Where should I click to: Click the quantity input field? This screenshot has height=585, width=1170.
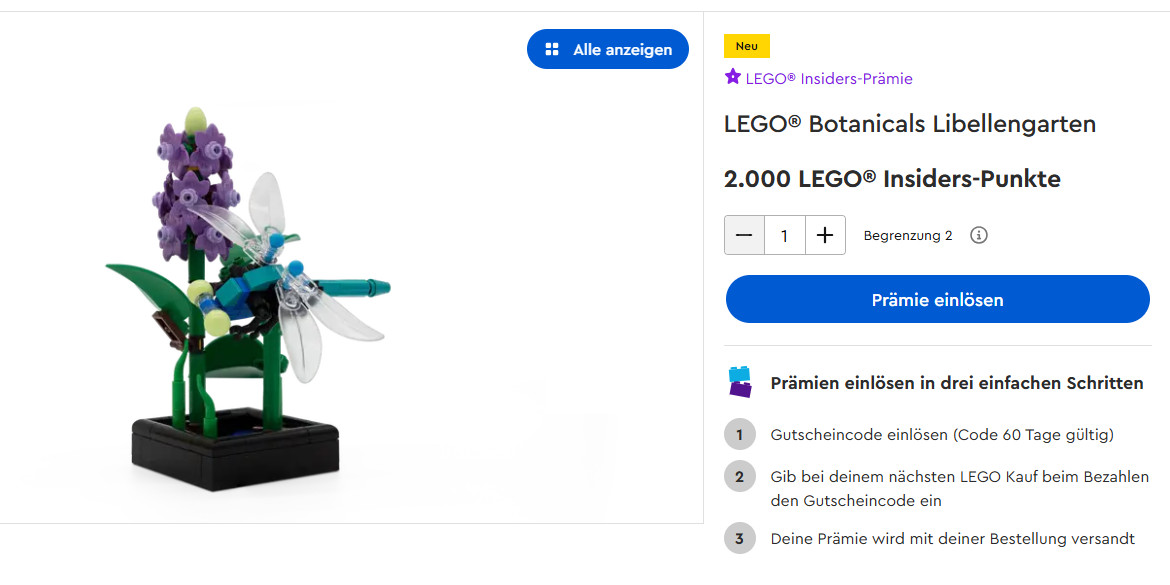(x=784, y=235)
